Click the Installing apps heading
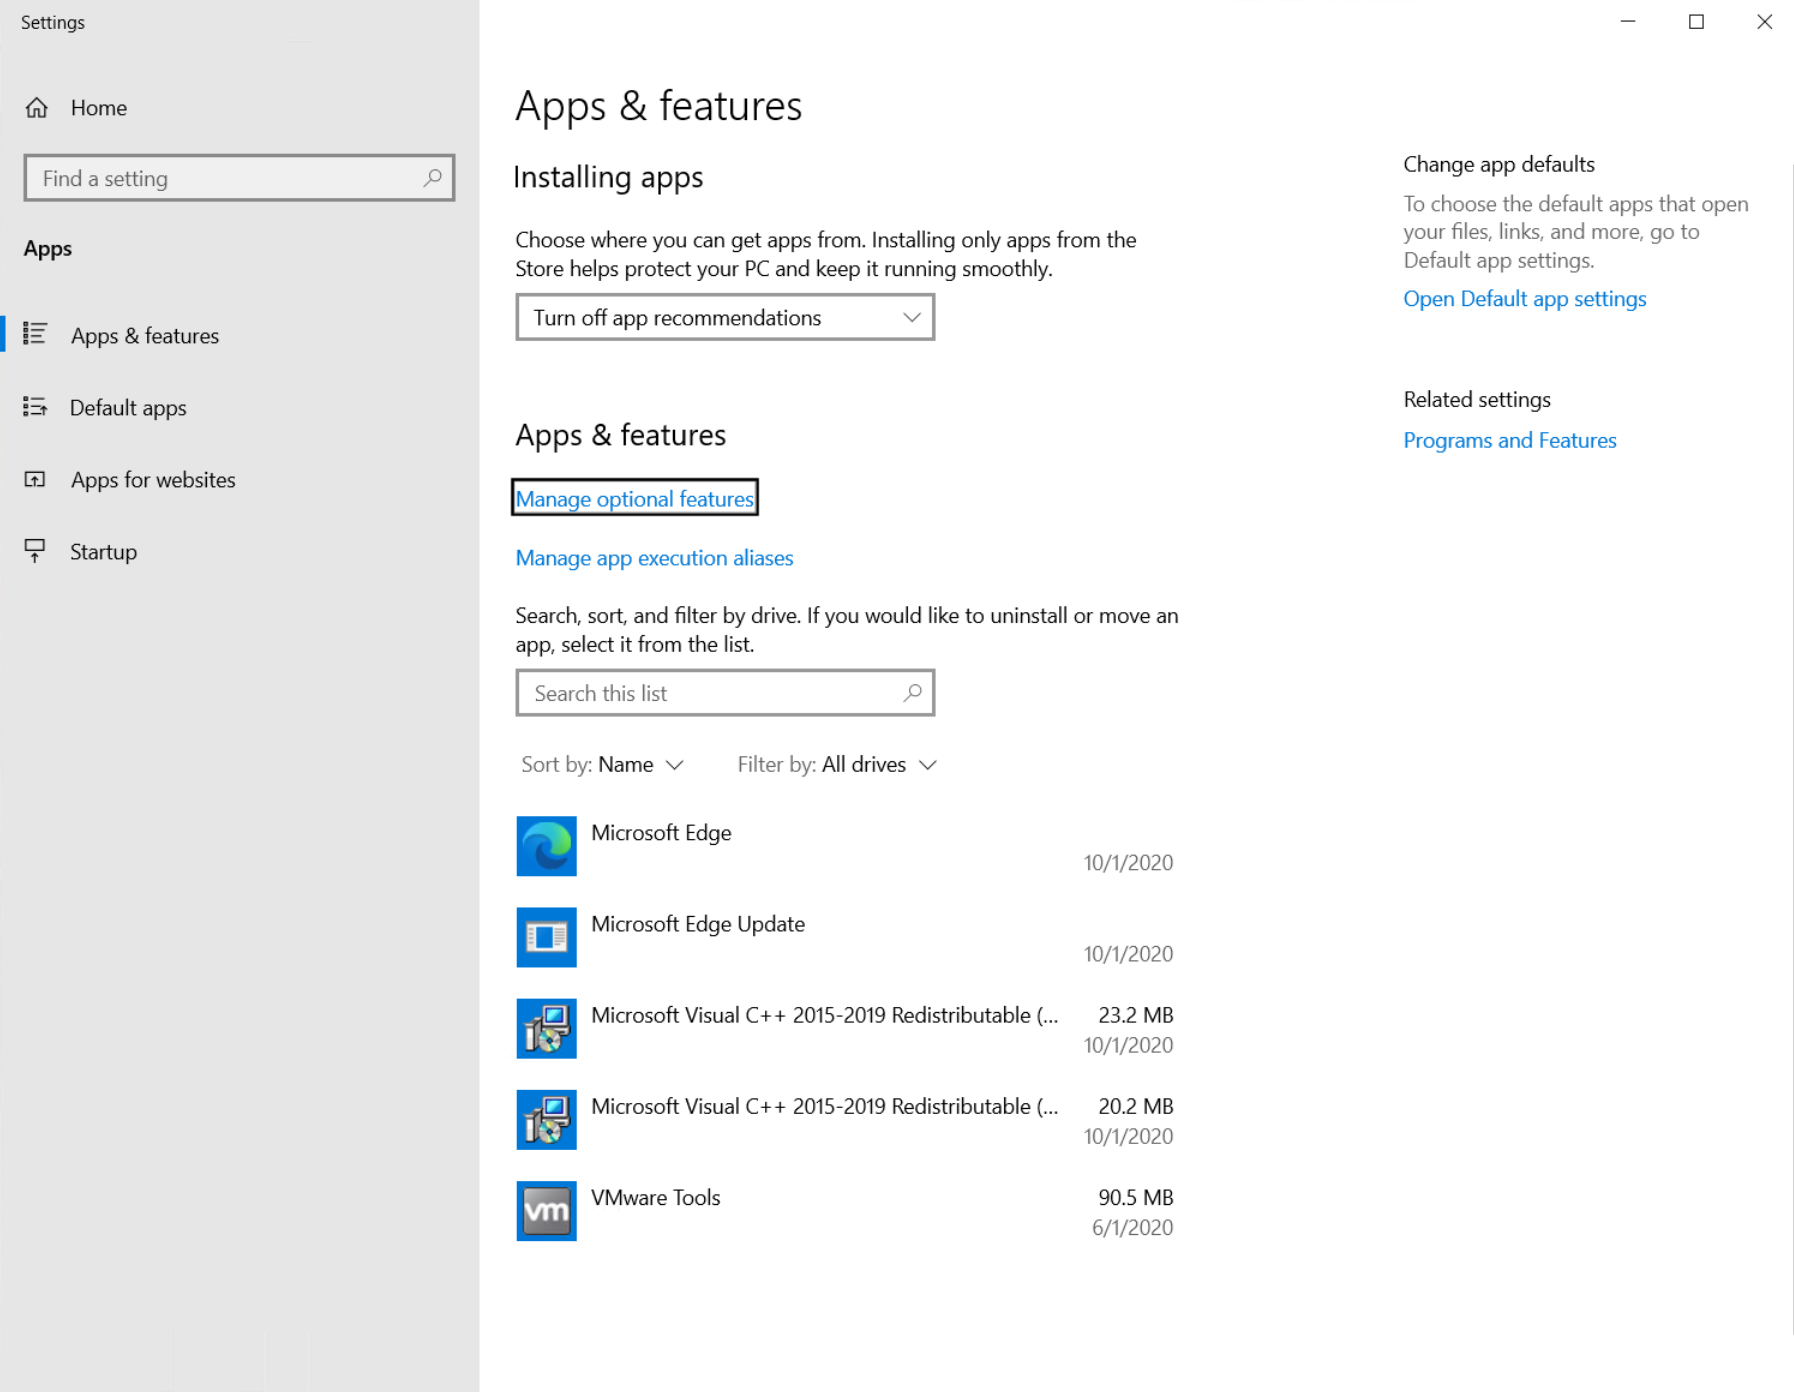Viewport: 1794px width, 1392px height. click(608, 178)
